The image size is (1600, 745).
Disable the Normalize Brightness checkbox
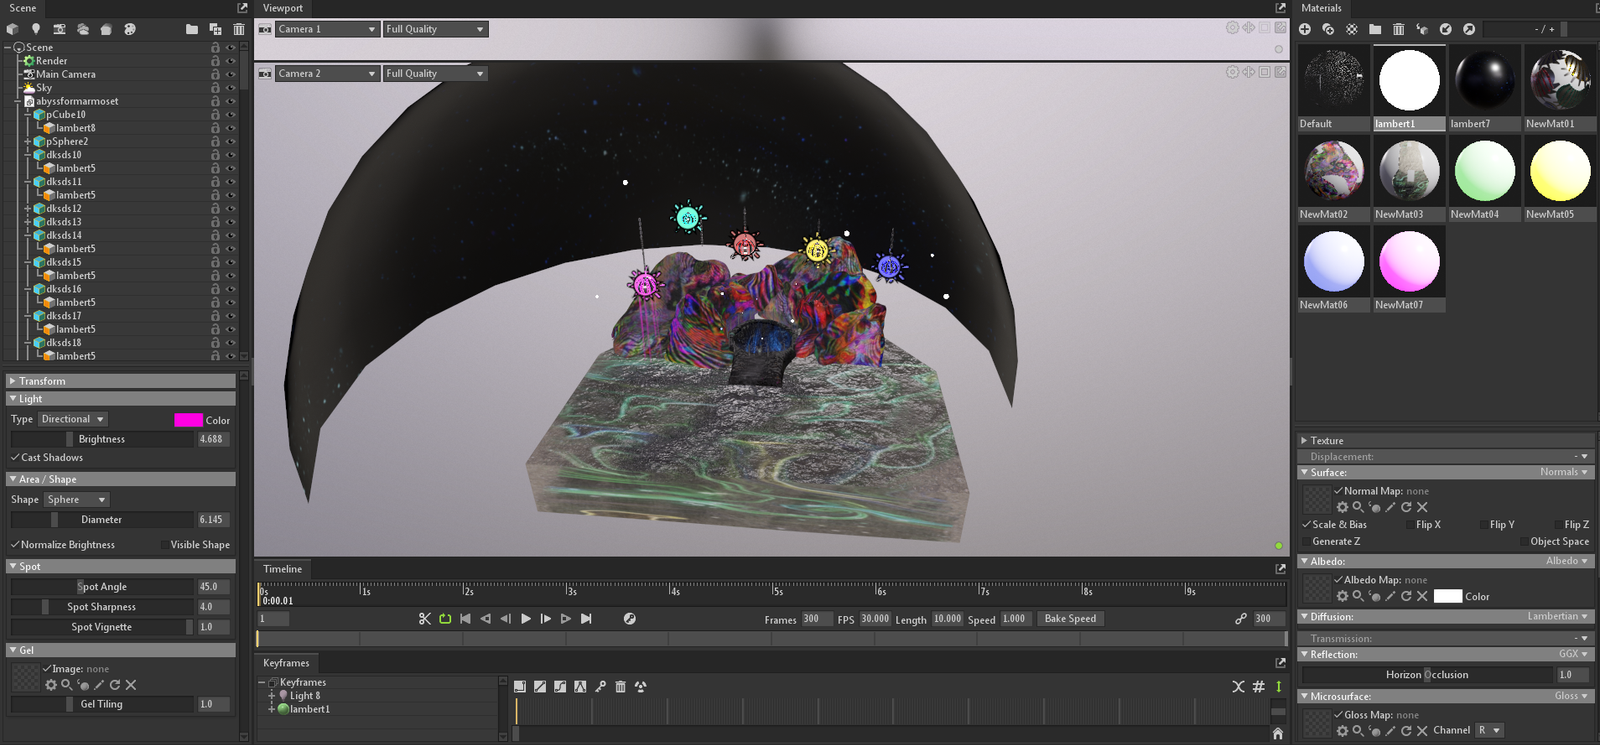tap(15, 544)
